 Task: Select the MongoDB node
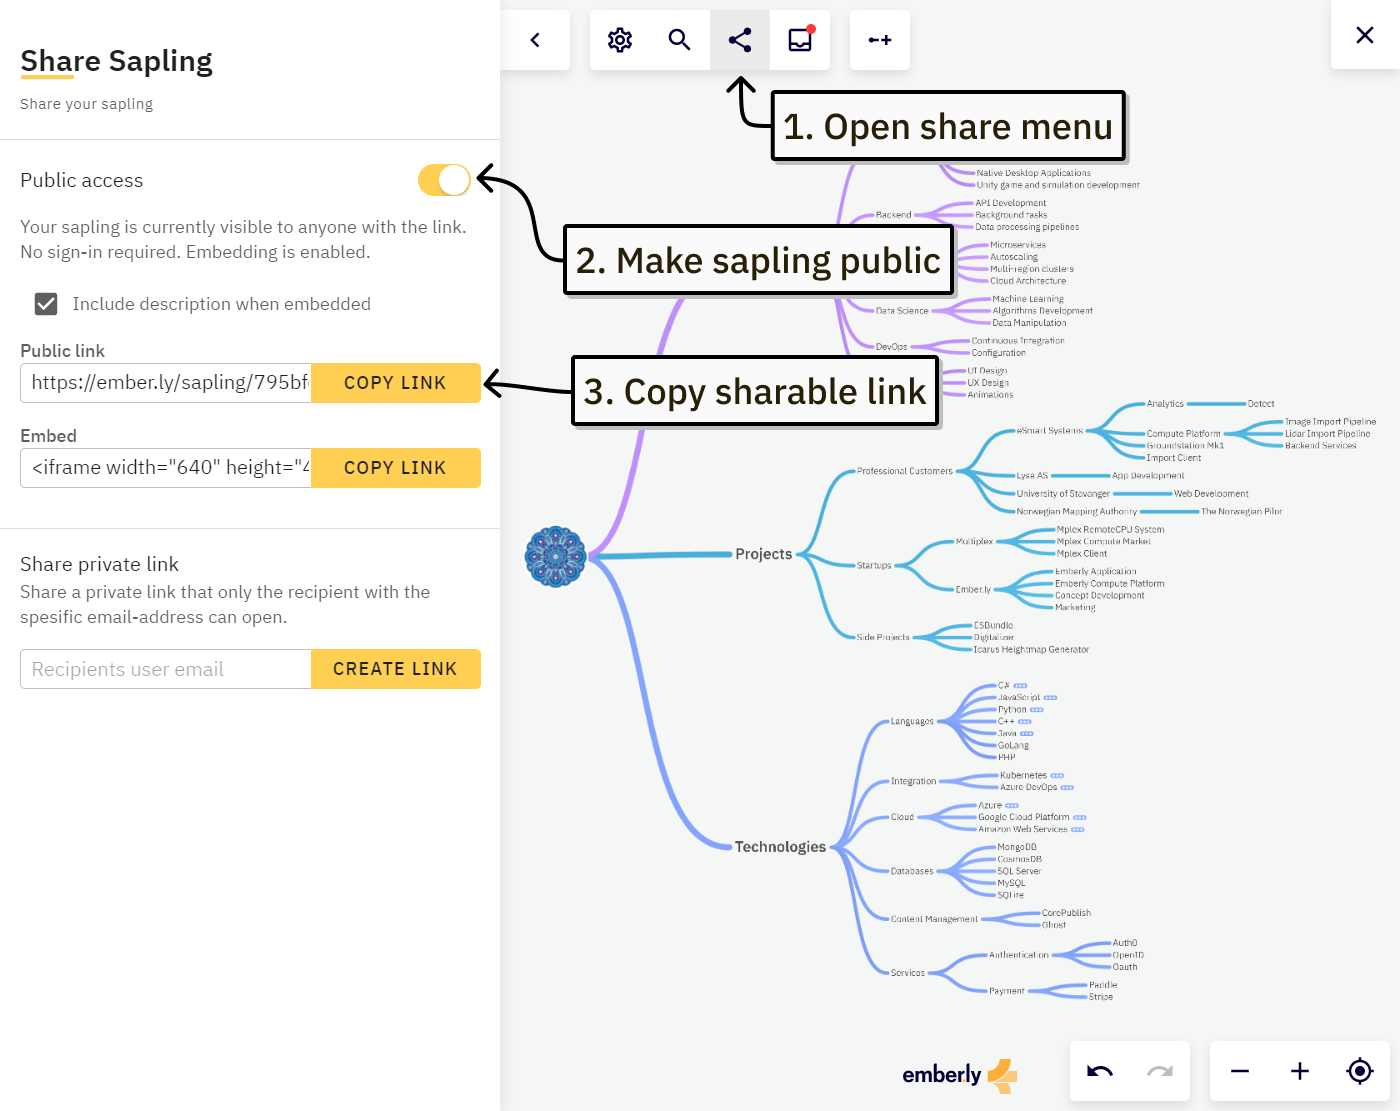point(1017,848)
